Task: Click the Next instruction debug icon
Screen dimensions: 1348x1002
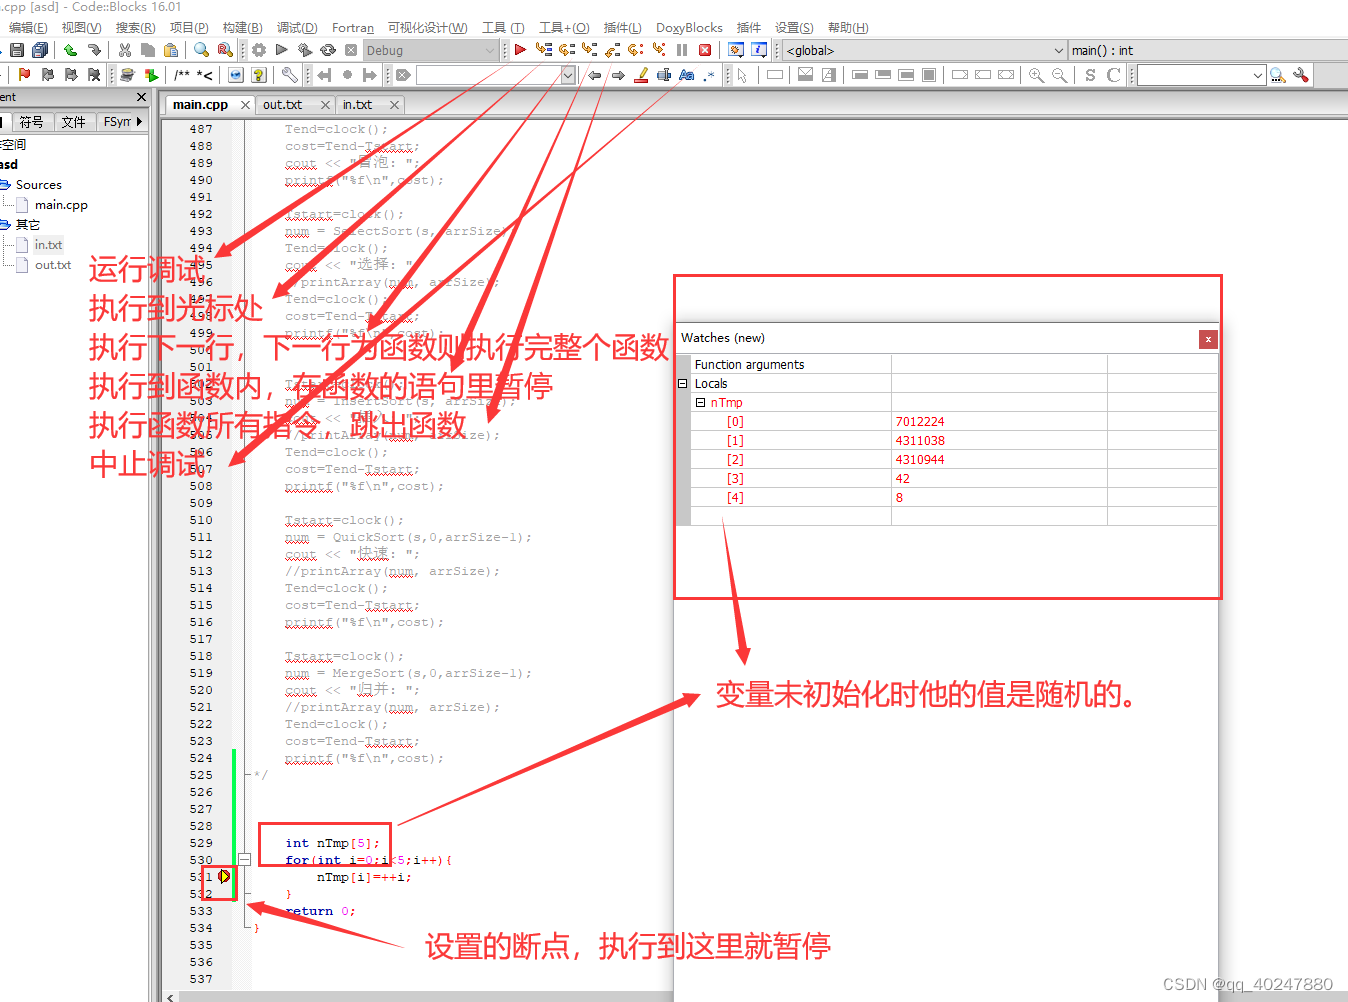Action: click(x=635, y=50)
